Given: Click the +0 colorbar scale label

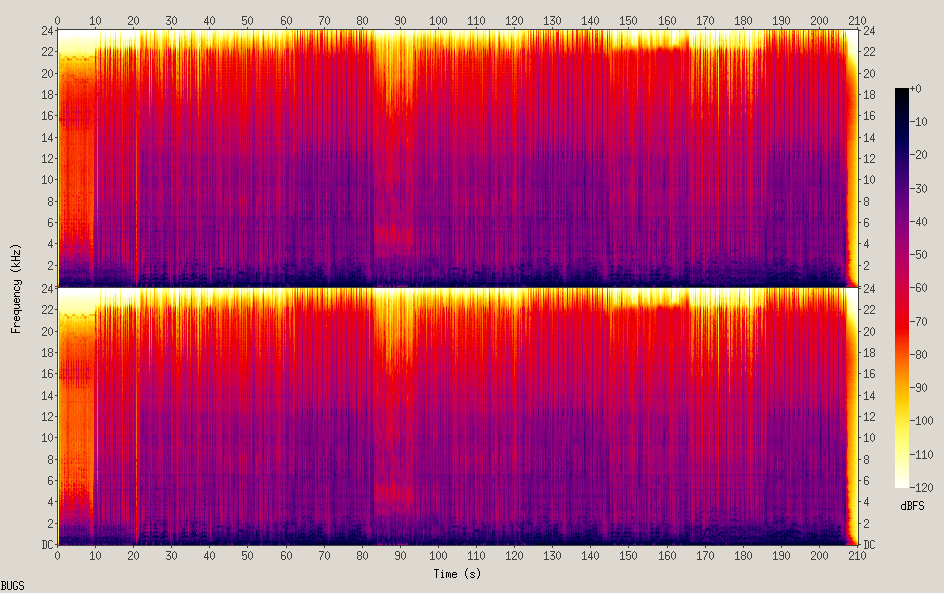Looking at the screenshot, I should 916,88.
